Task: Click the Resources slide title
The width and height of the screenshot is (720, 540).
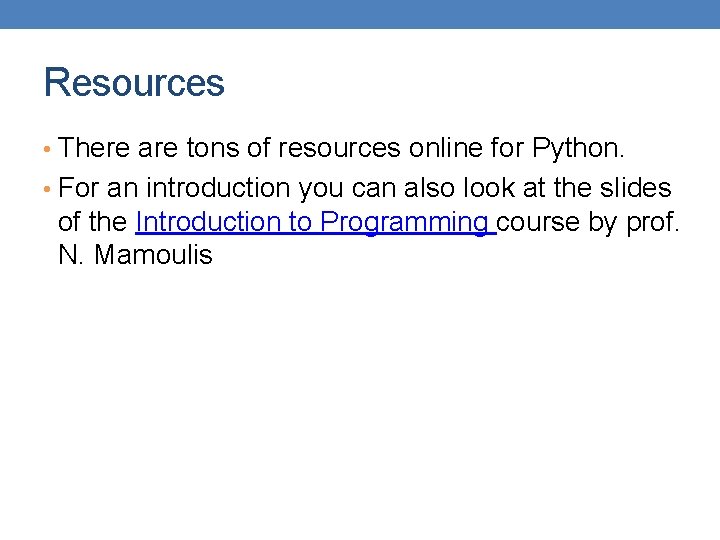Action: (134, 83)
